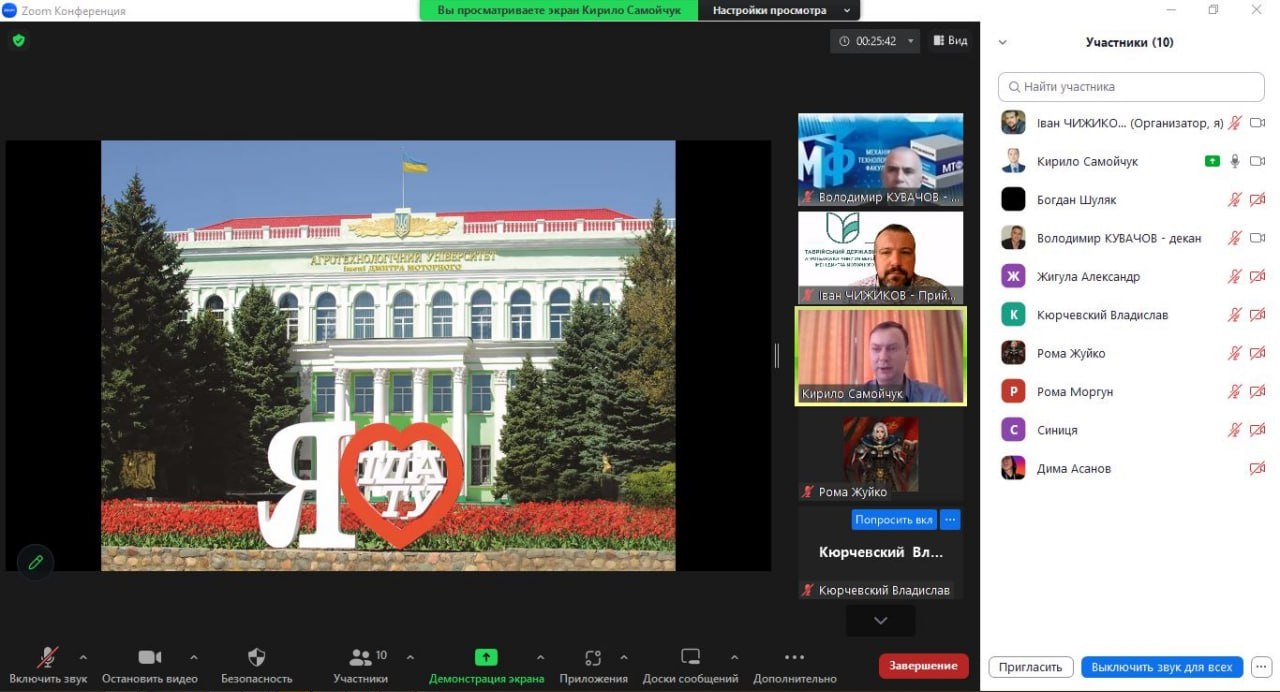Click disabled camera icon for Кюрчевский Владислав row
The image size is (1280, 692).
click(1258, 315)
